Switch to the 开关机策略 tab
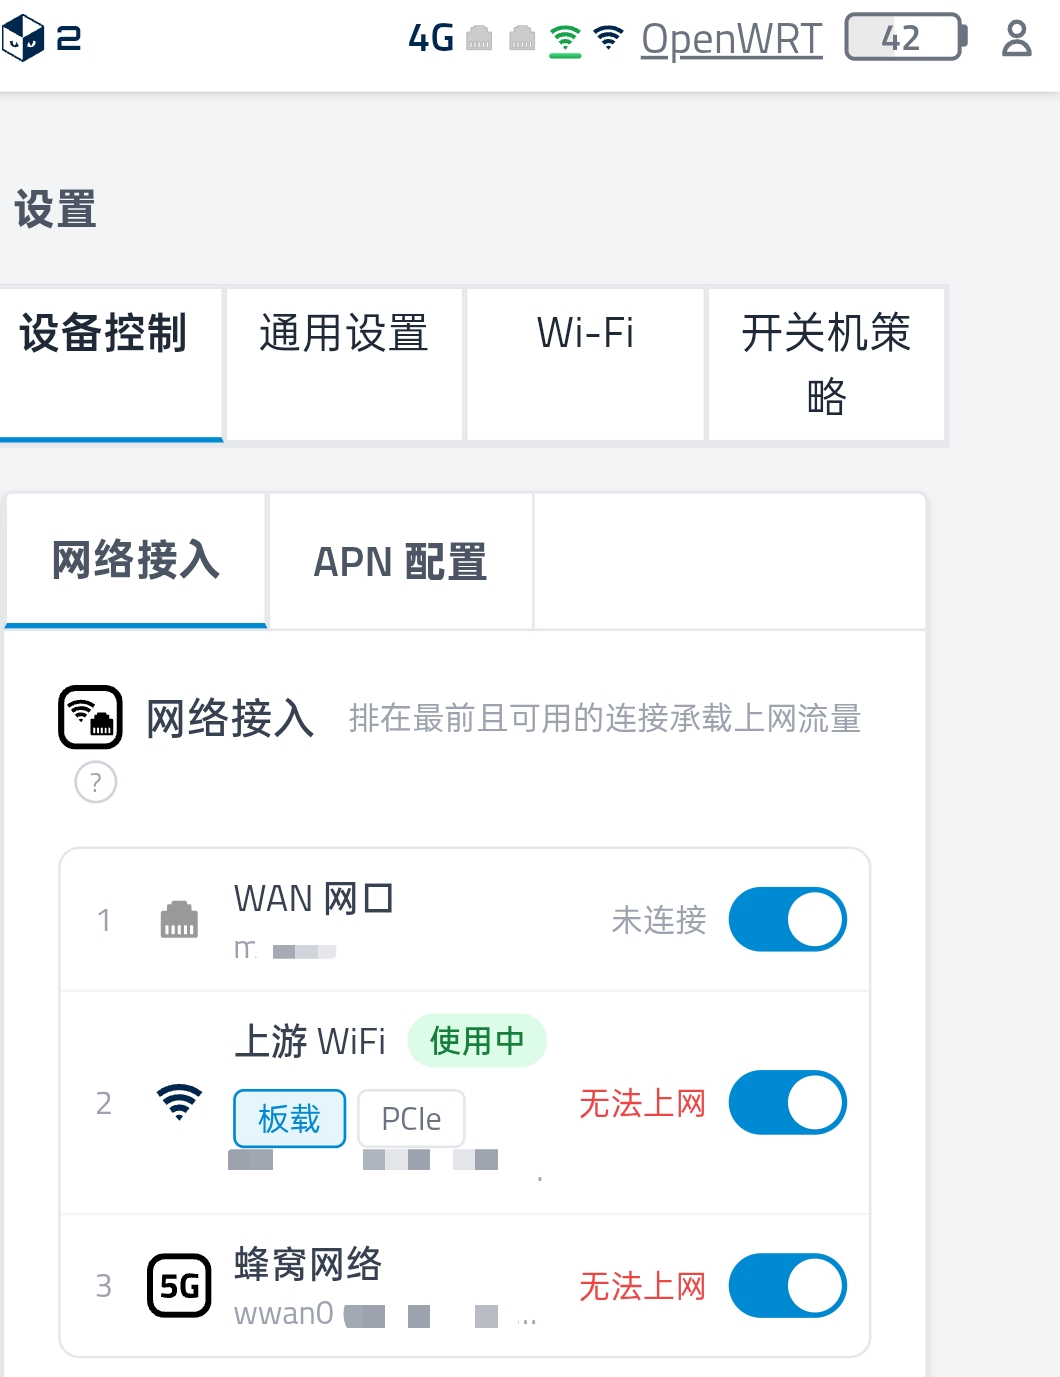Viewport: 1060px width, 1377px height. pos(826,364)
